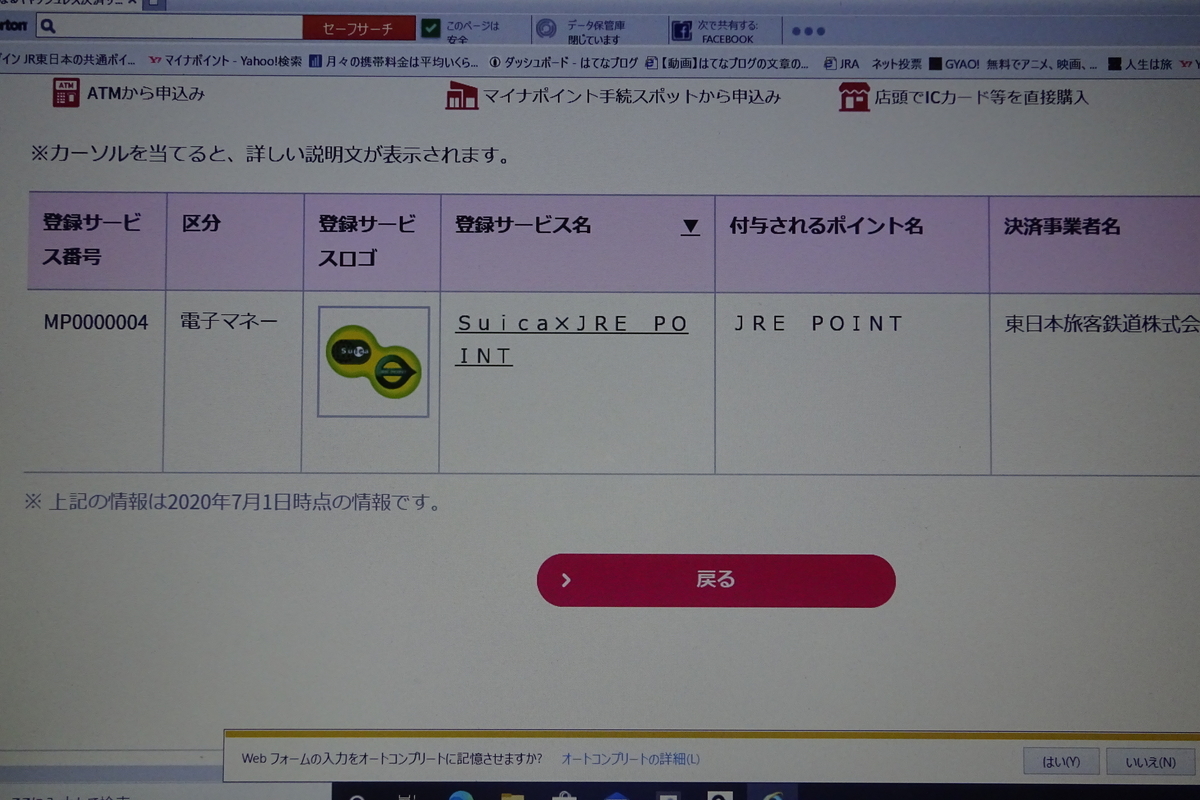Image resolution: width=1200 pixels, height=800 pixels.
Task: Click the pink 戻る back button
Action: coord(716,581)
